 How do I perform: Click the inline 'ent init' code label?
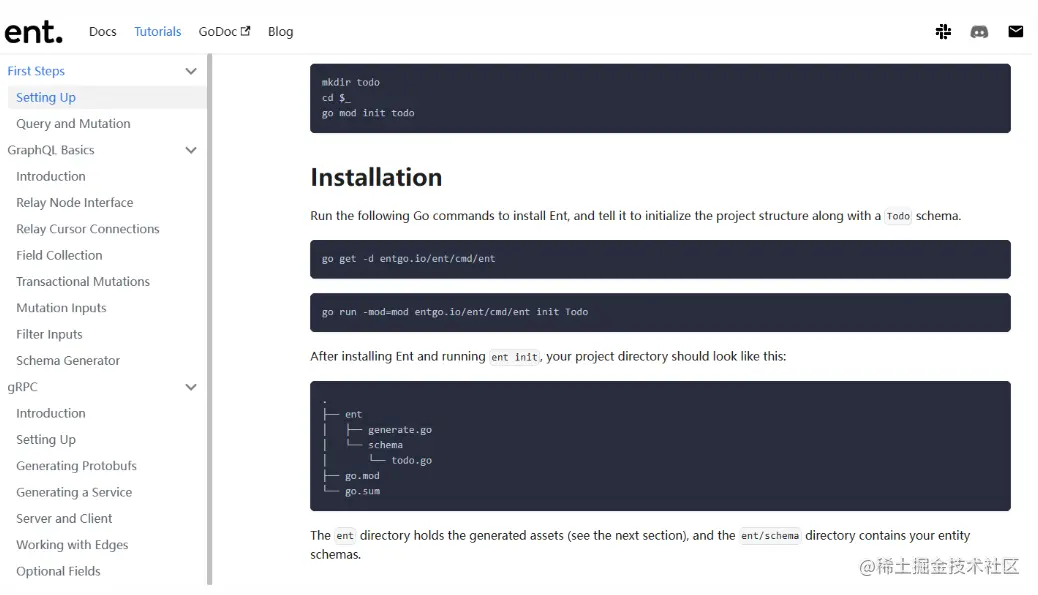click(x=514, y=357)
